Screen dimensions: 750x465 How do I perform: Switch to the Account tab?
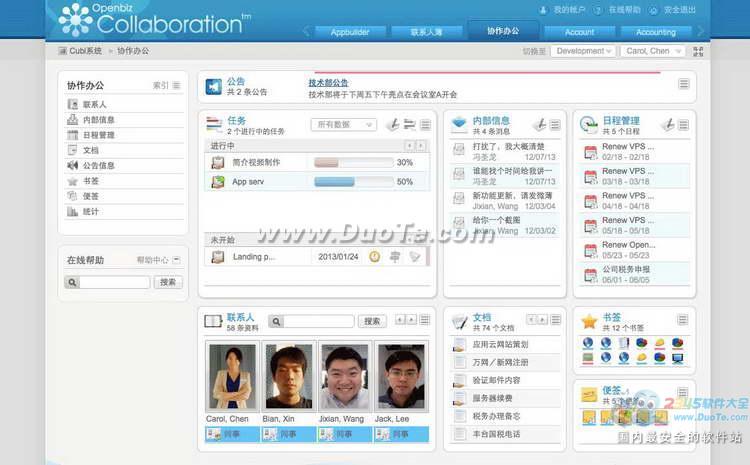[x=579, y=32]
